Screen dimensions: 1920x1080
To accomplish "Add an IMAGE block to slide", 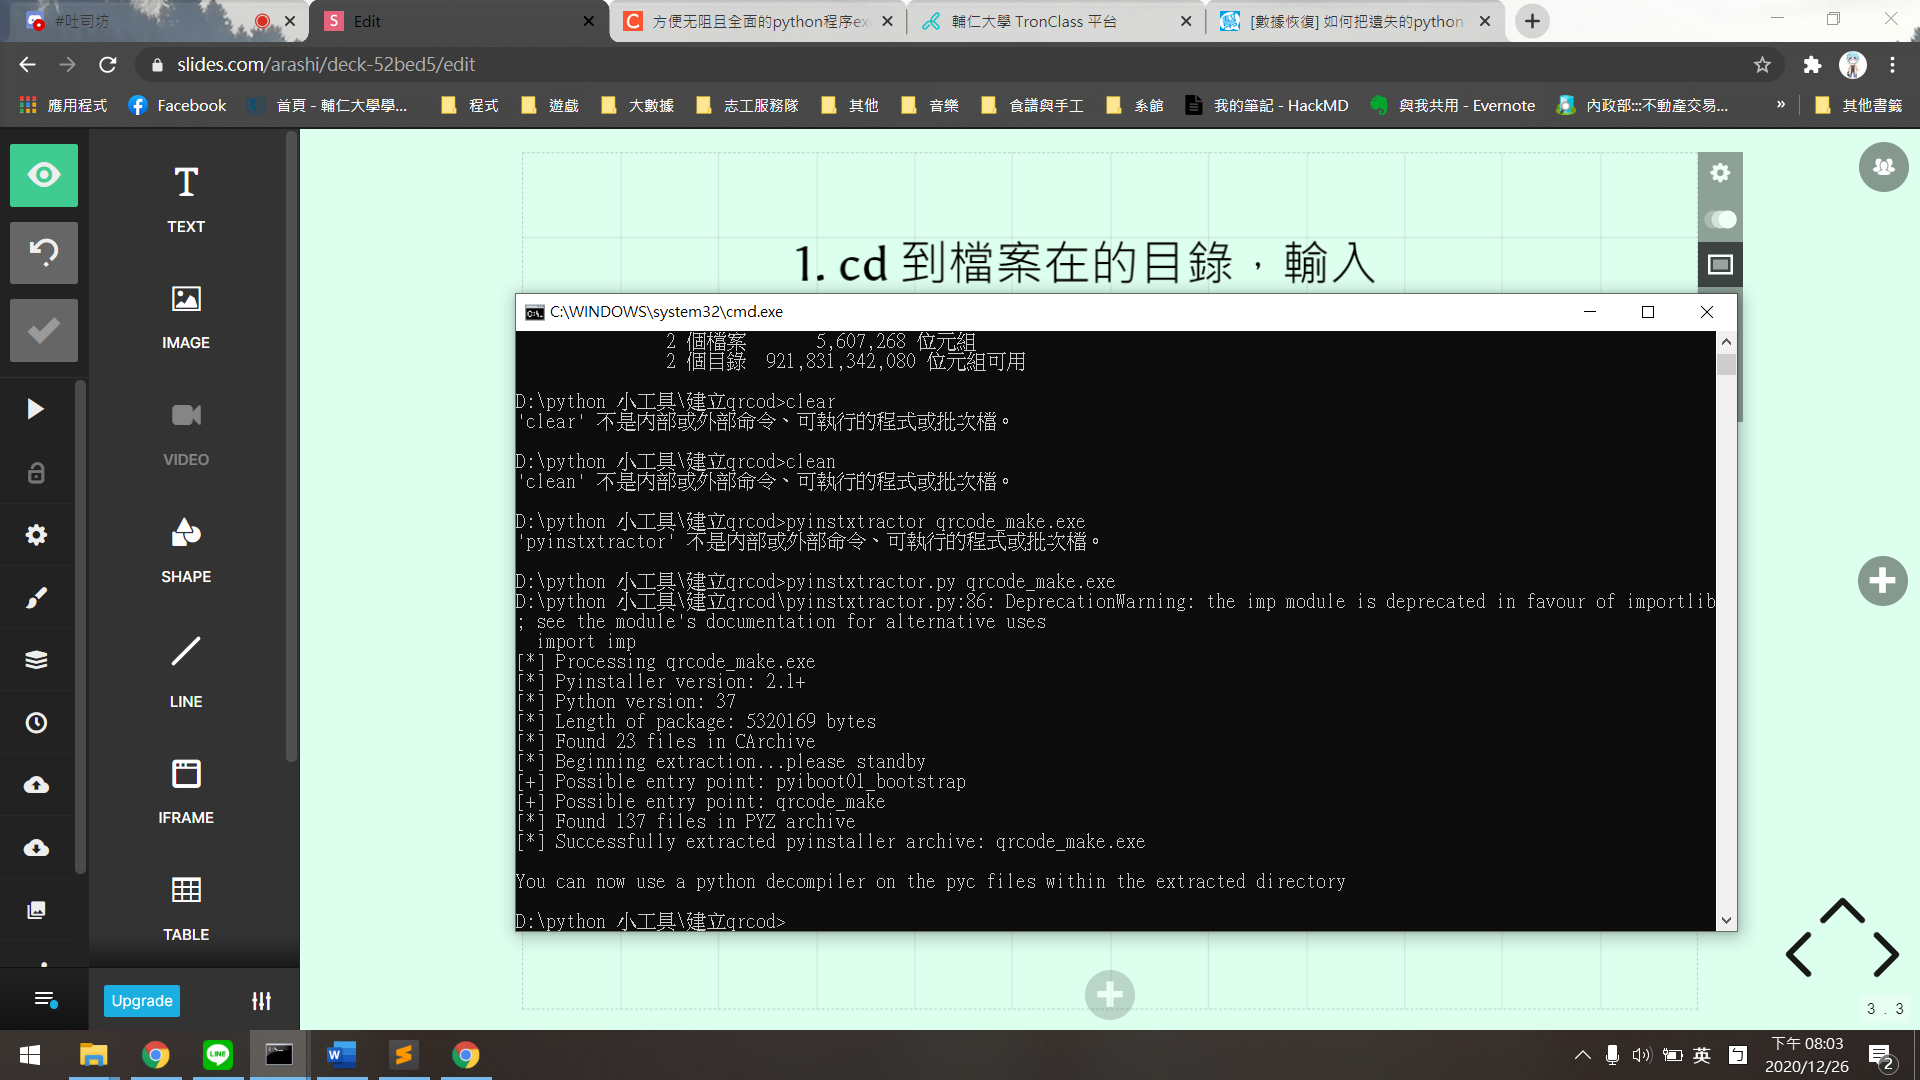I will tap(186, 315).
